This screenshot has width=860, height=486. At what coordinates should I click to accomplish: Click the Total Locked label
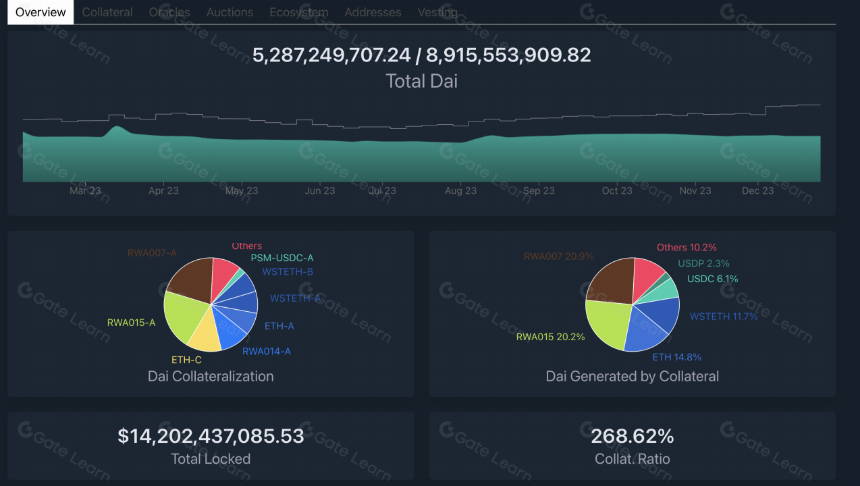click(211, 459)
